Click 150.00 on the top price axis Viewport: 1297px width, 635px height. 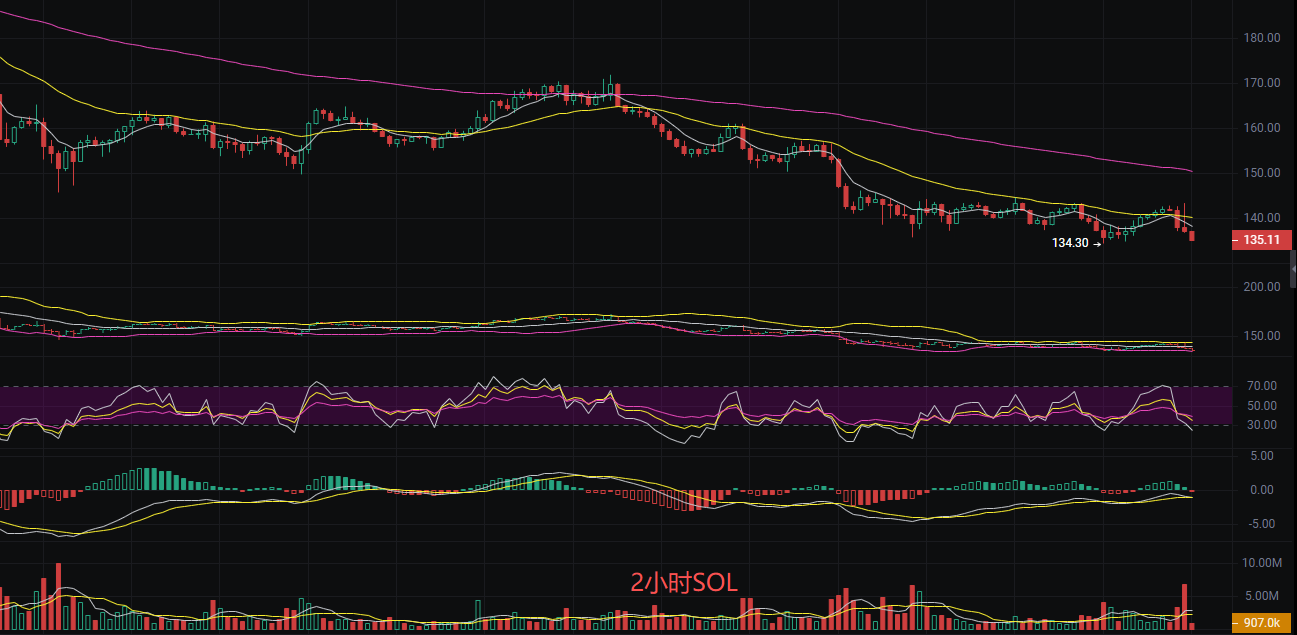[1264, 173]
